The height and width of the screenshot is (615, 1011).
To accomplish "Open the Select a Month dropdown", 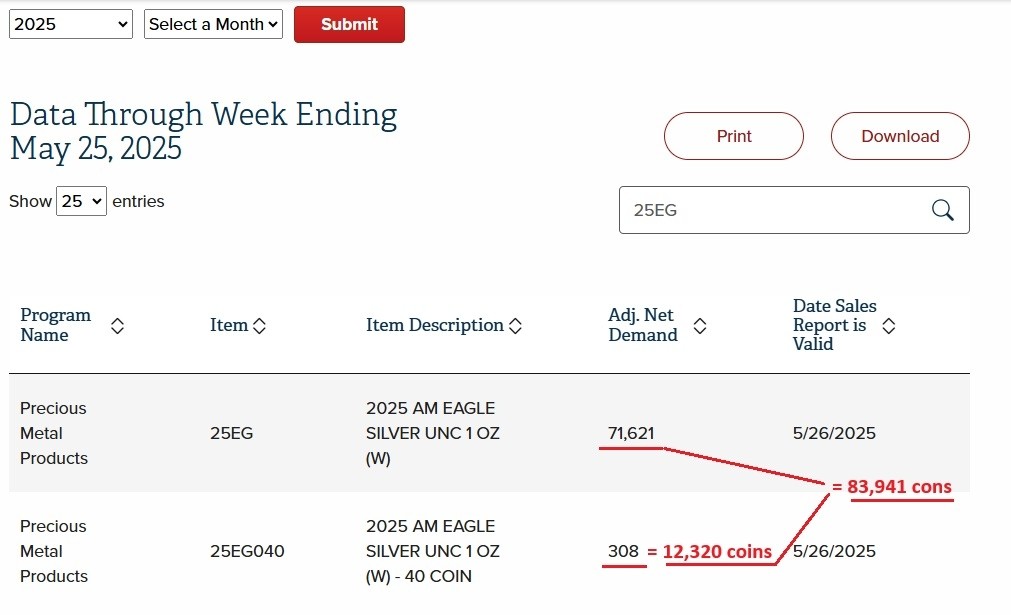I will 214,24.
